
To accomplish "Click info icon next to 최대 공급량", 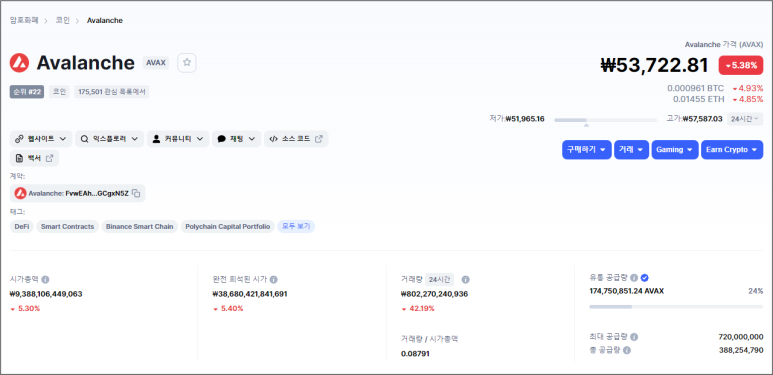I will click(634, 337).
